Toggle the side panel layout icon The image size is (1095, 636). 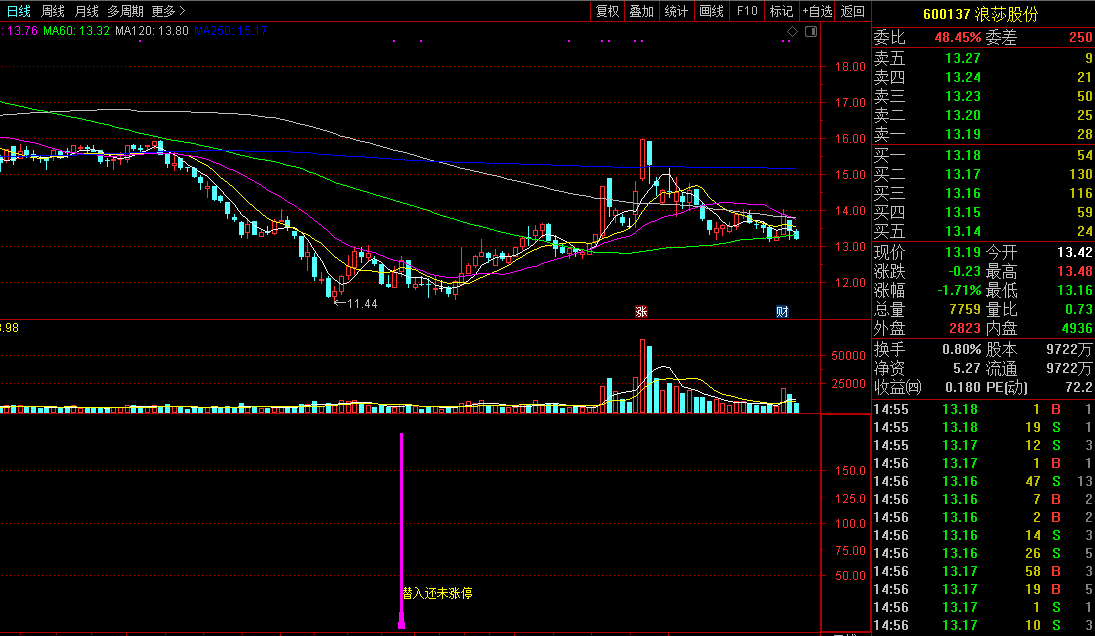click(811, 31)
